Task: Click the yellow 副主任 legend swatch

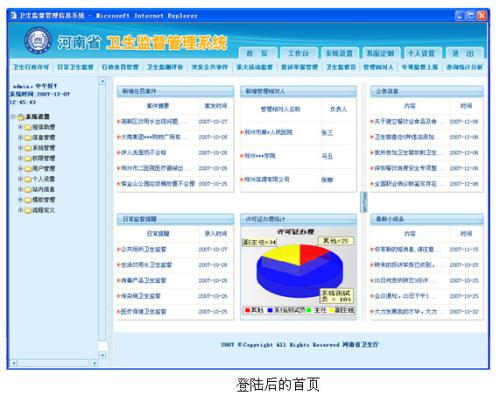Action: tap(332, 310)
